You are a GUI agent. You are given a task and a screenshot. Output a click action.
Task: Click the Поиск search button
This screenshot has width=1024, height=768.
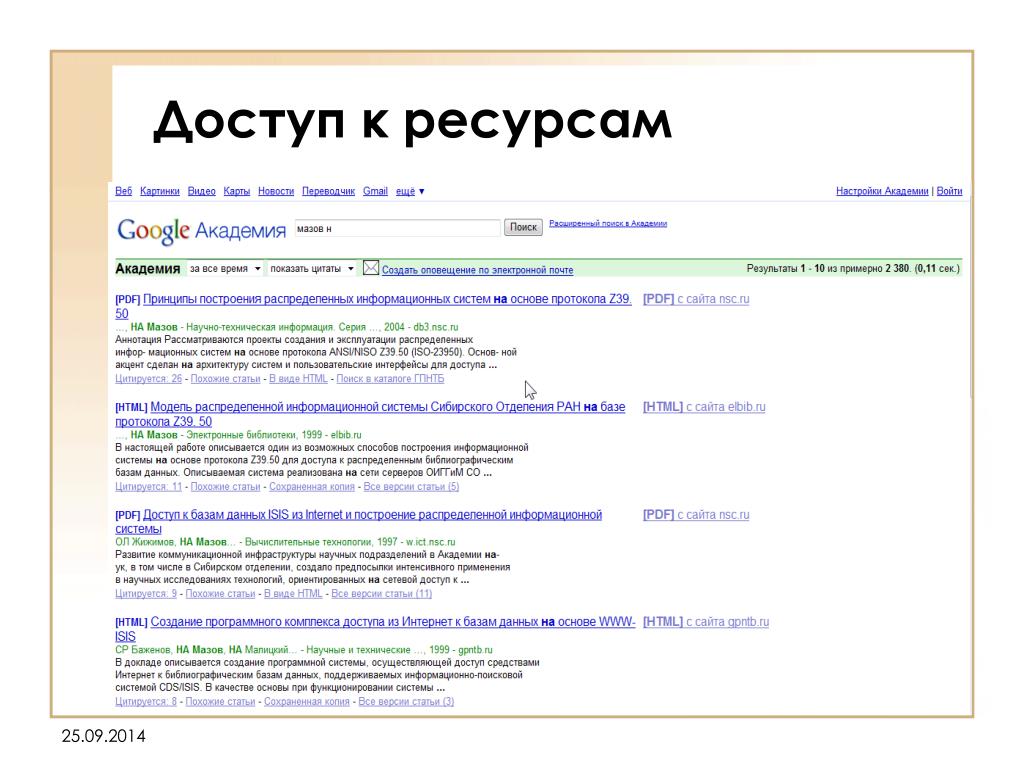click(522, 227)
